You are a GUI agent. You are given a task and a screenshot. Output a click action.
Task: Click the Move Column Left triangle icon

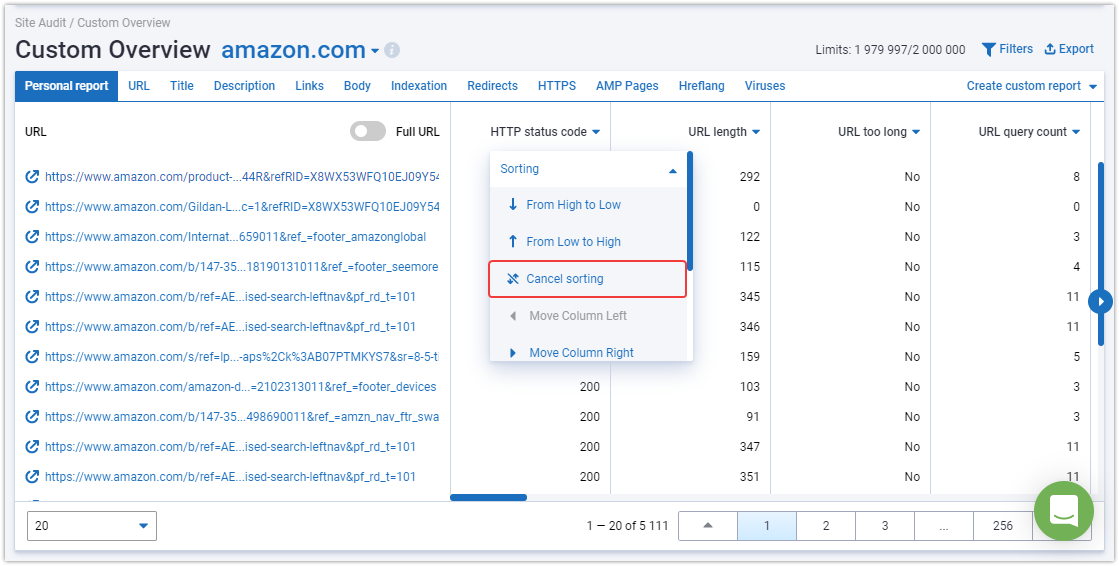pyautogui.click(x=512, y=316)
